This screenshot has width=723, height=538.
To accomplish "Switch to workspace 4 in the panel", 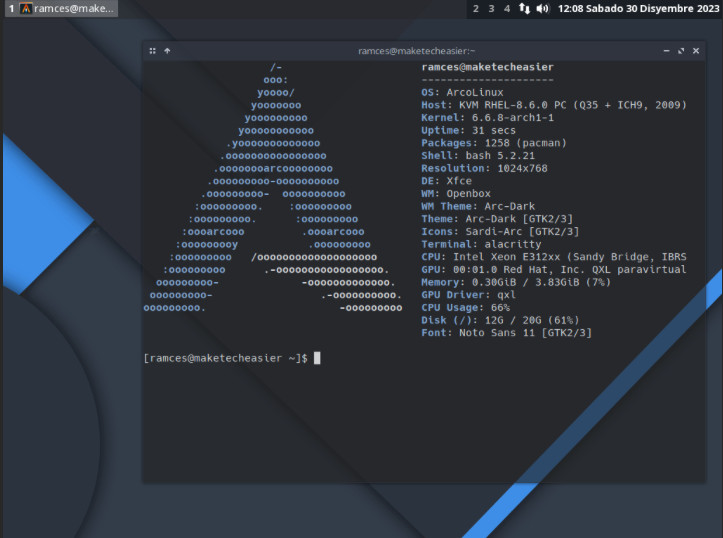I will pyautogui.click(x=507, y=9).
